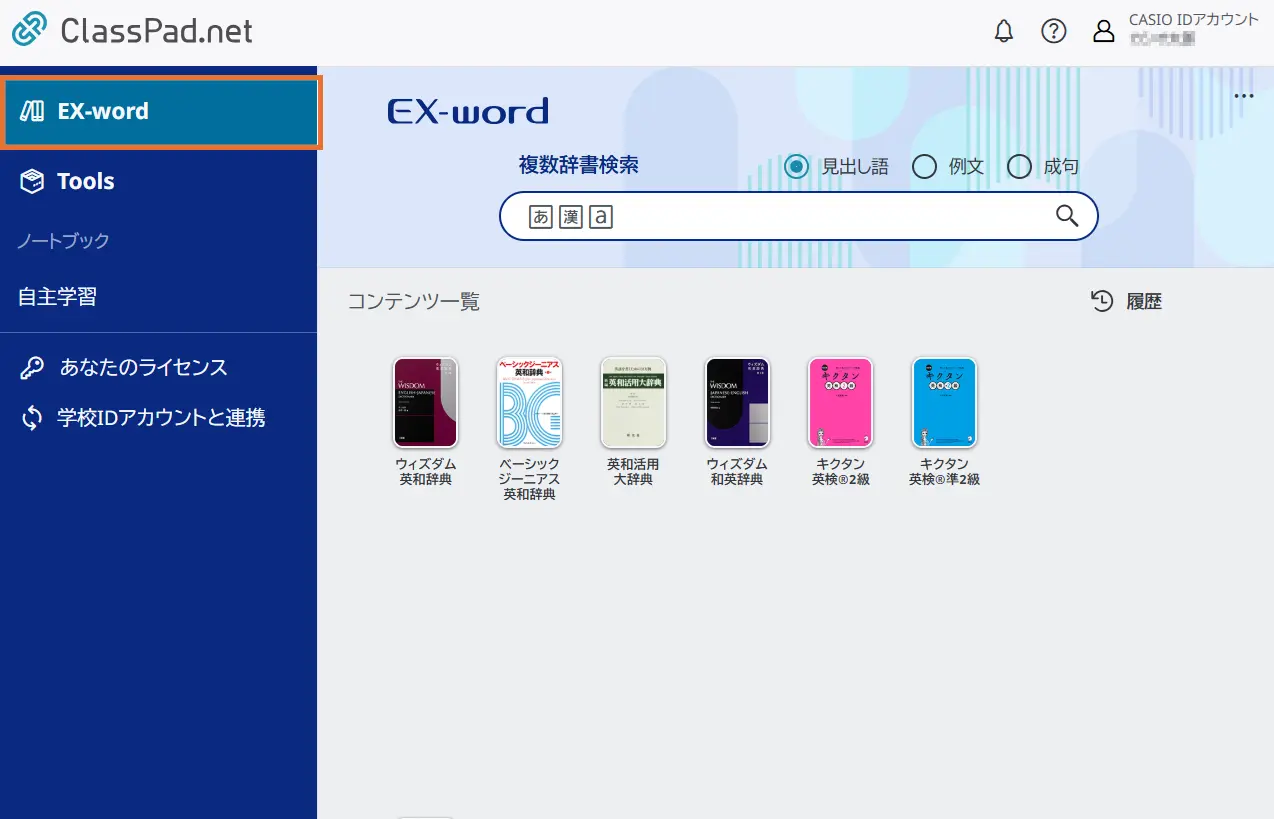Open 履歴 history
The height and width of the screenshot is (819, 1274).
point(1126,301)
